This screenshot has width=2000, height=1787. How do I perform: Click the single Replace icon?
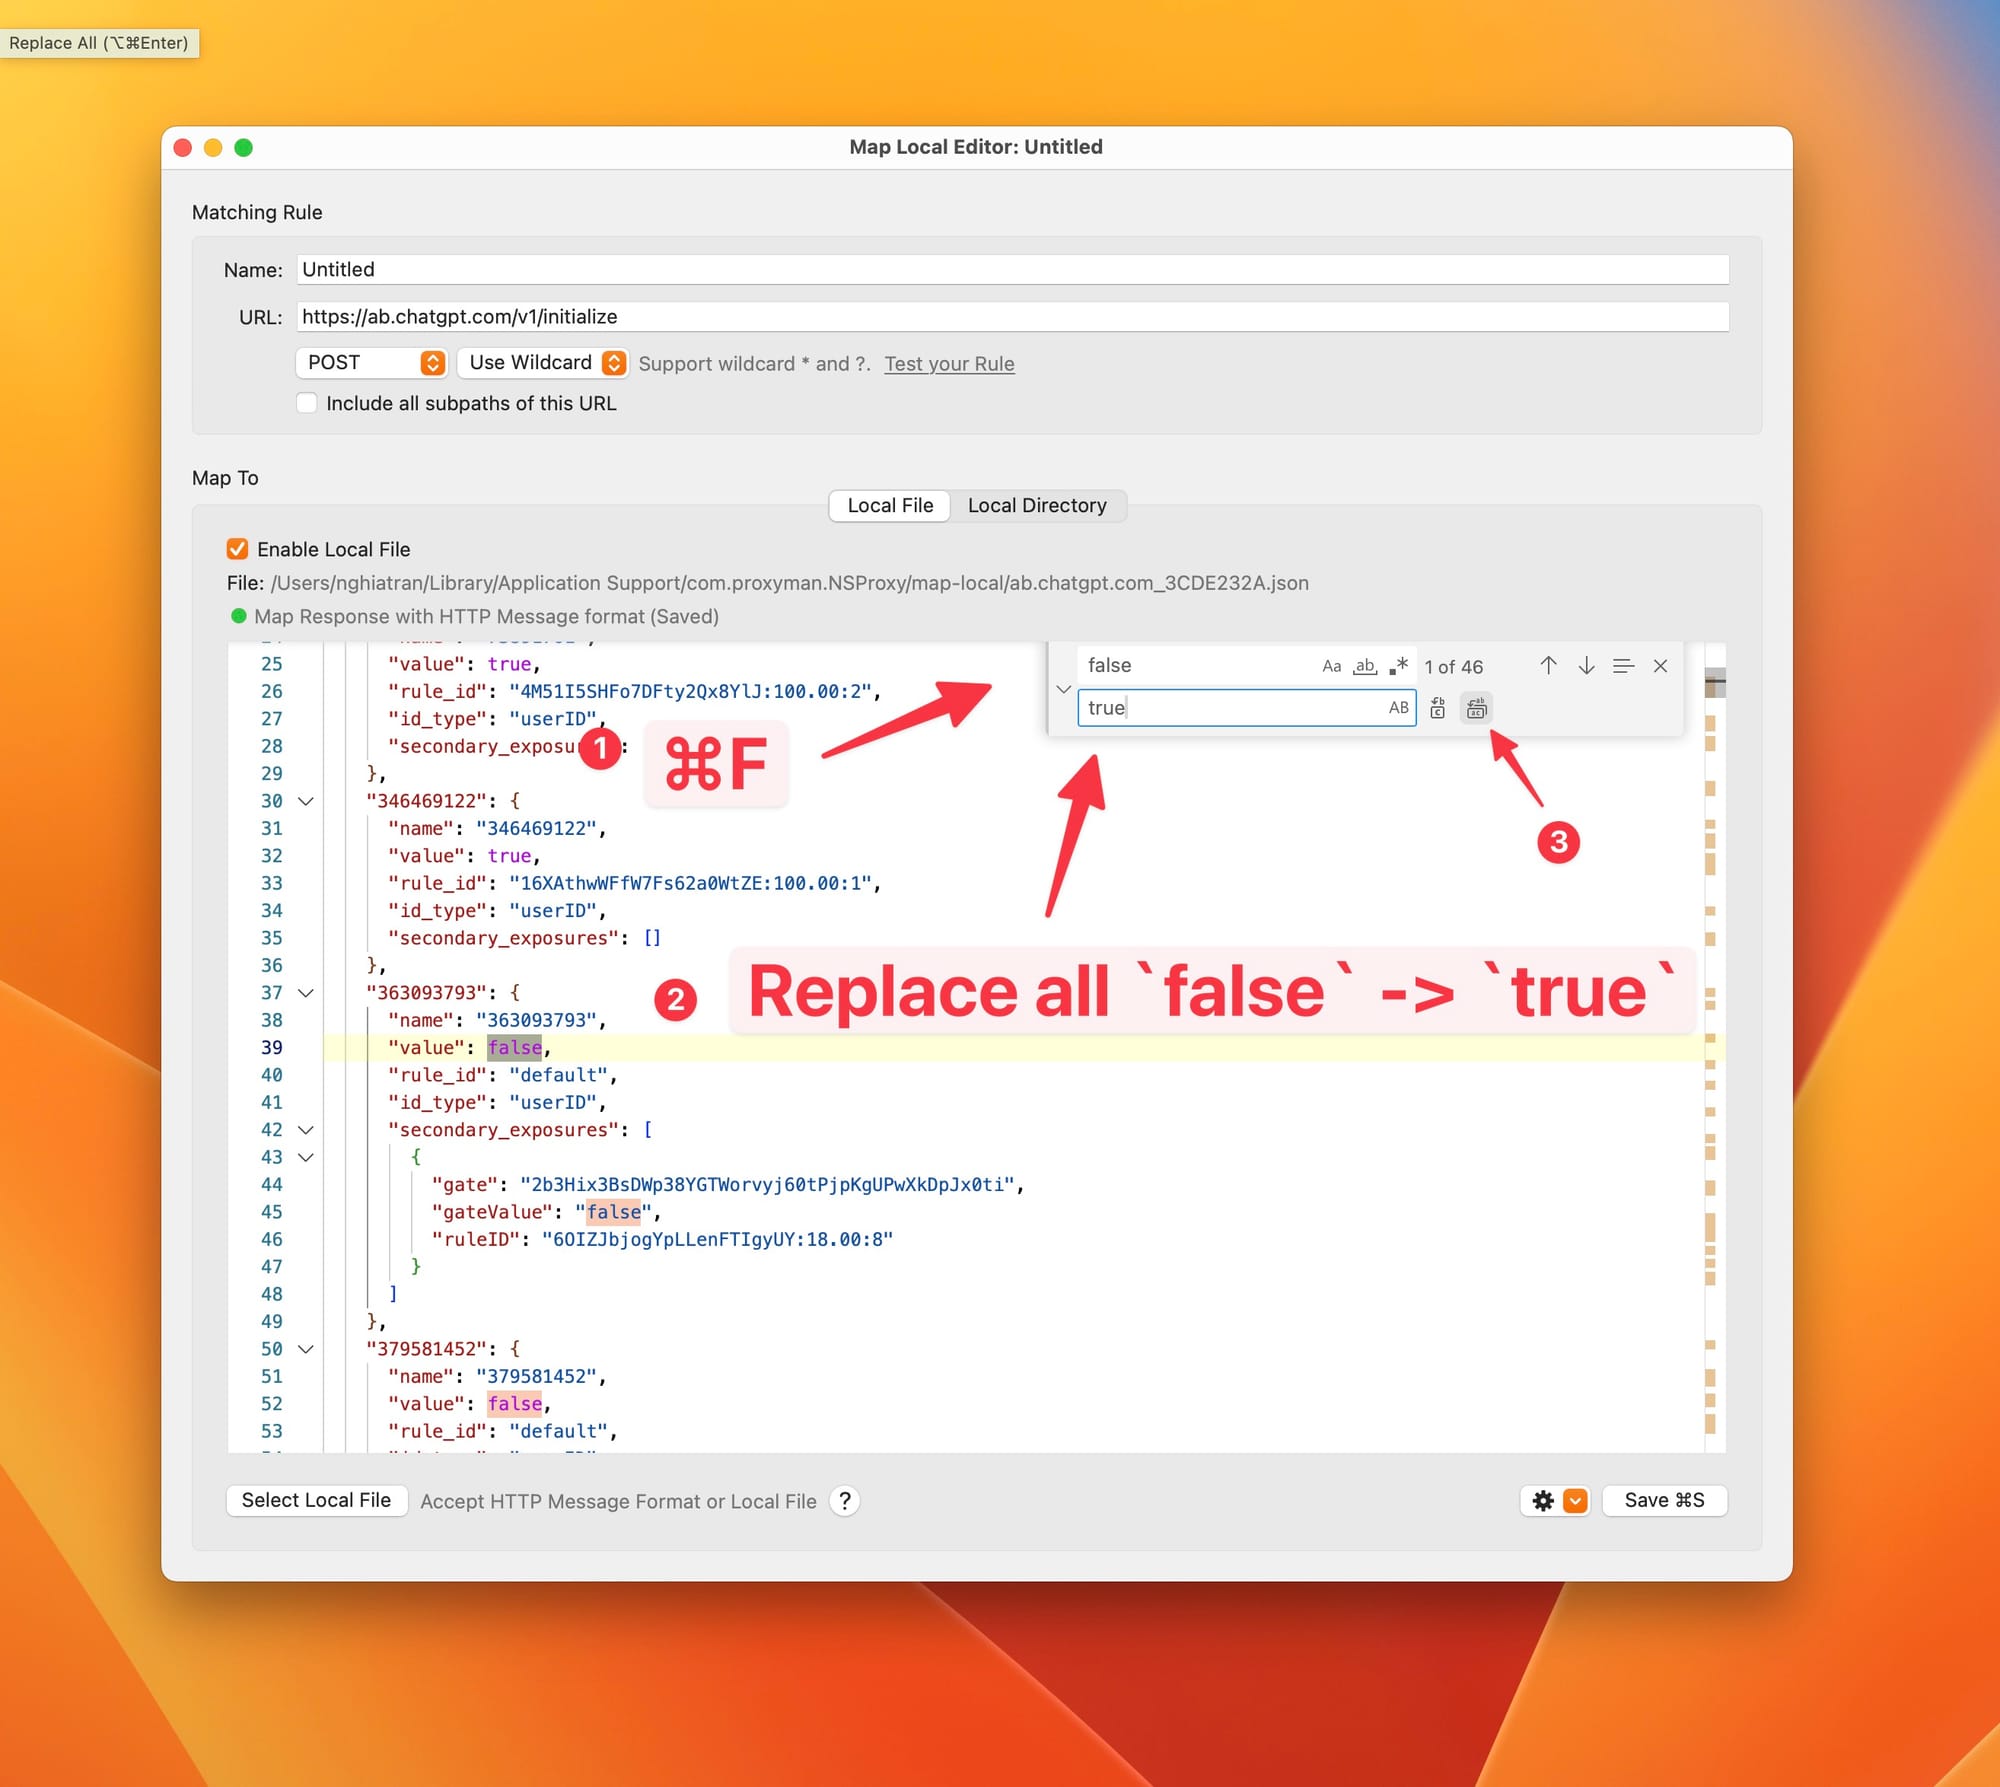click(x=1437, y=709)
